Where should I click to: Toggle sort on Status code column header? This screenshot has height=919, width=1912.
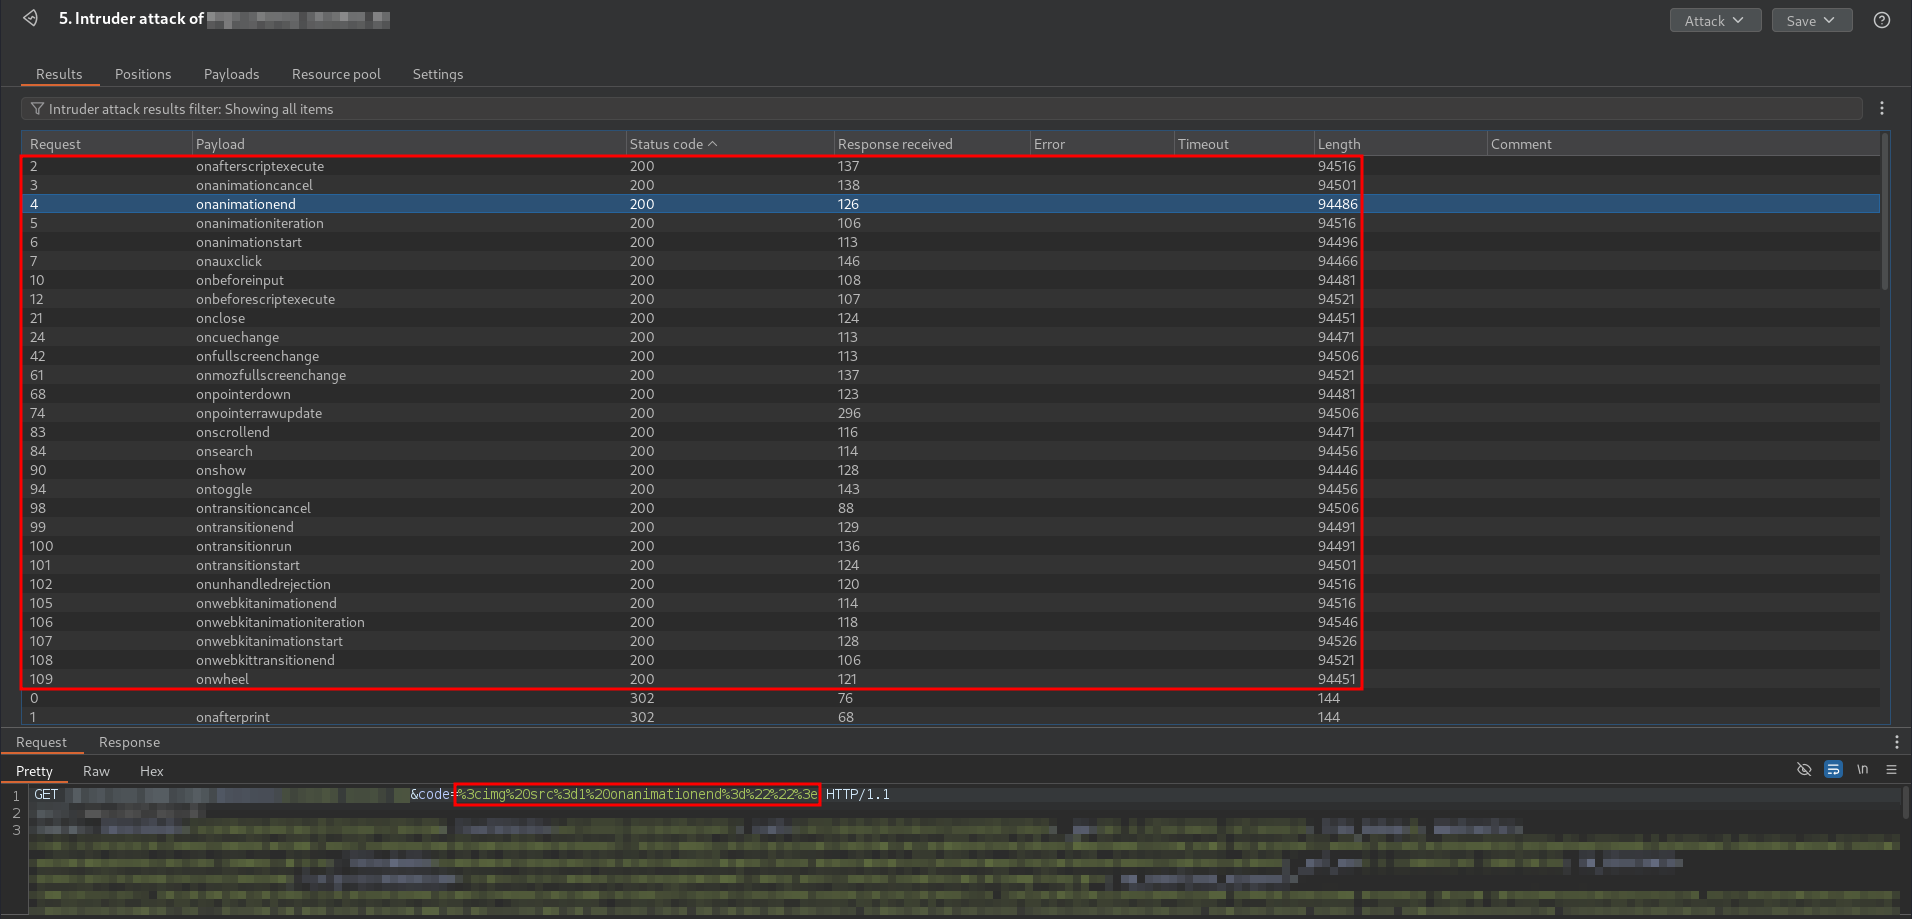(x=729, y=144)
